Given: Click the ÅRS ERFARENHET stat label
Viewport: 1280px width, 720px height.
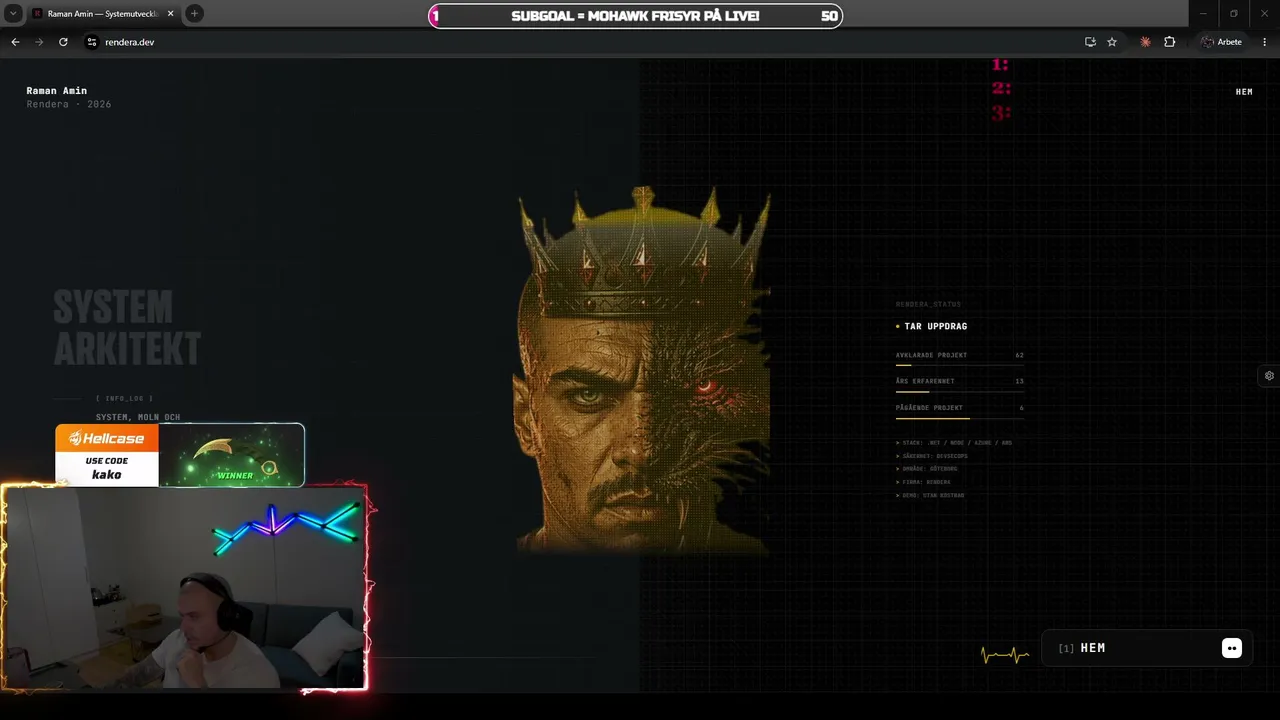Looking at the screenshot, I should coord(925,381).
